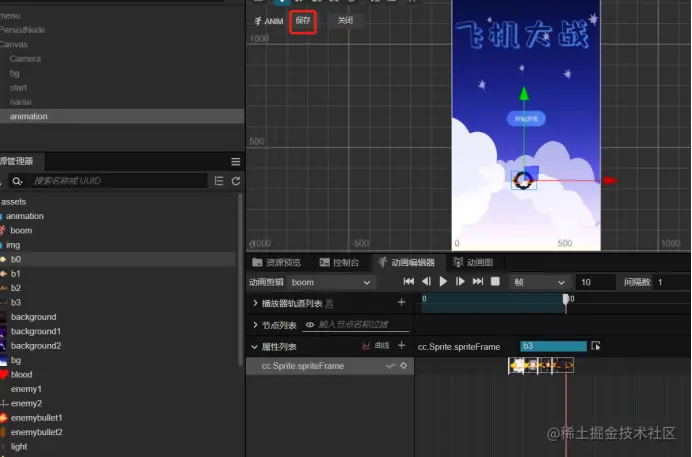Screen dimensions: 692x457
Task: Select the enemybullet2 image asset
Action: [37, 432]
